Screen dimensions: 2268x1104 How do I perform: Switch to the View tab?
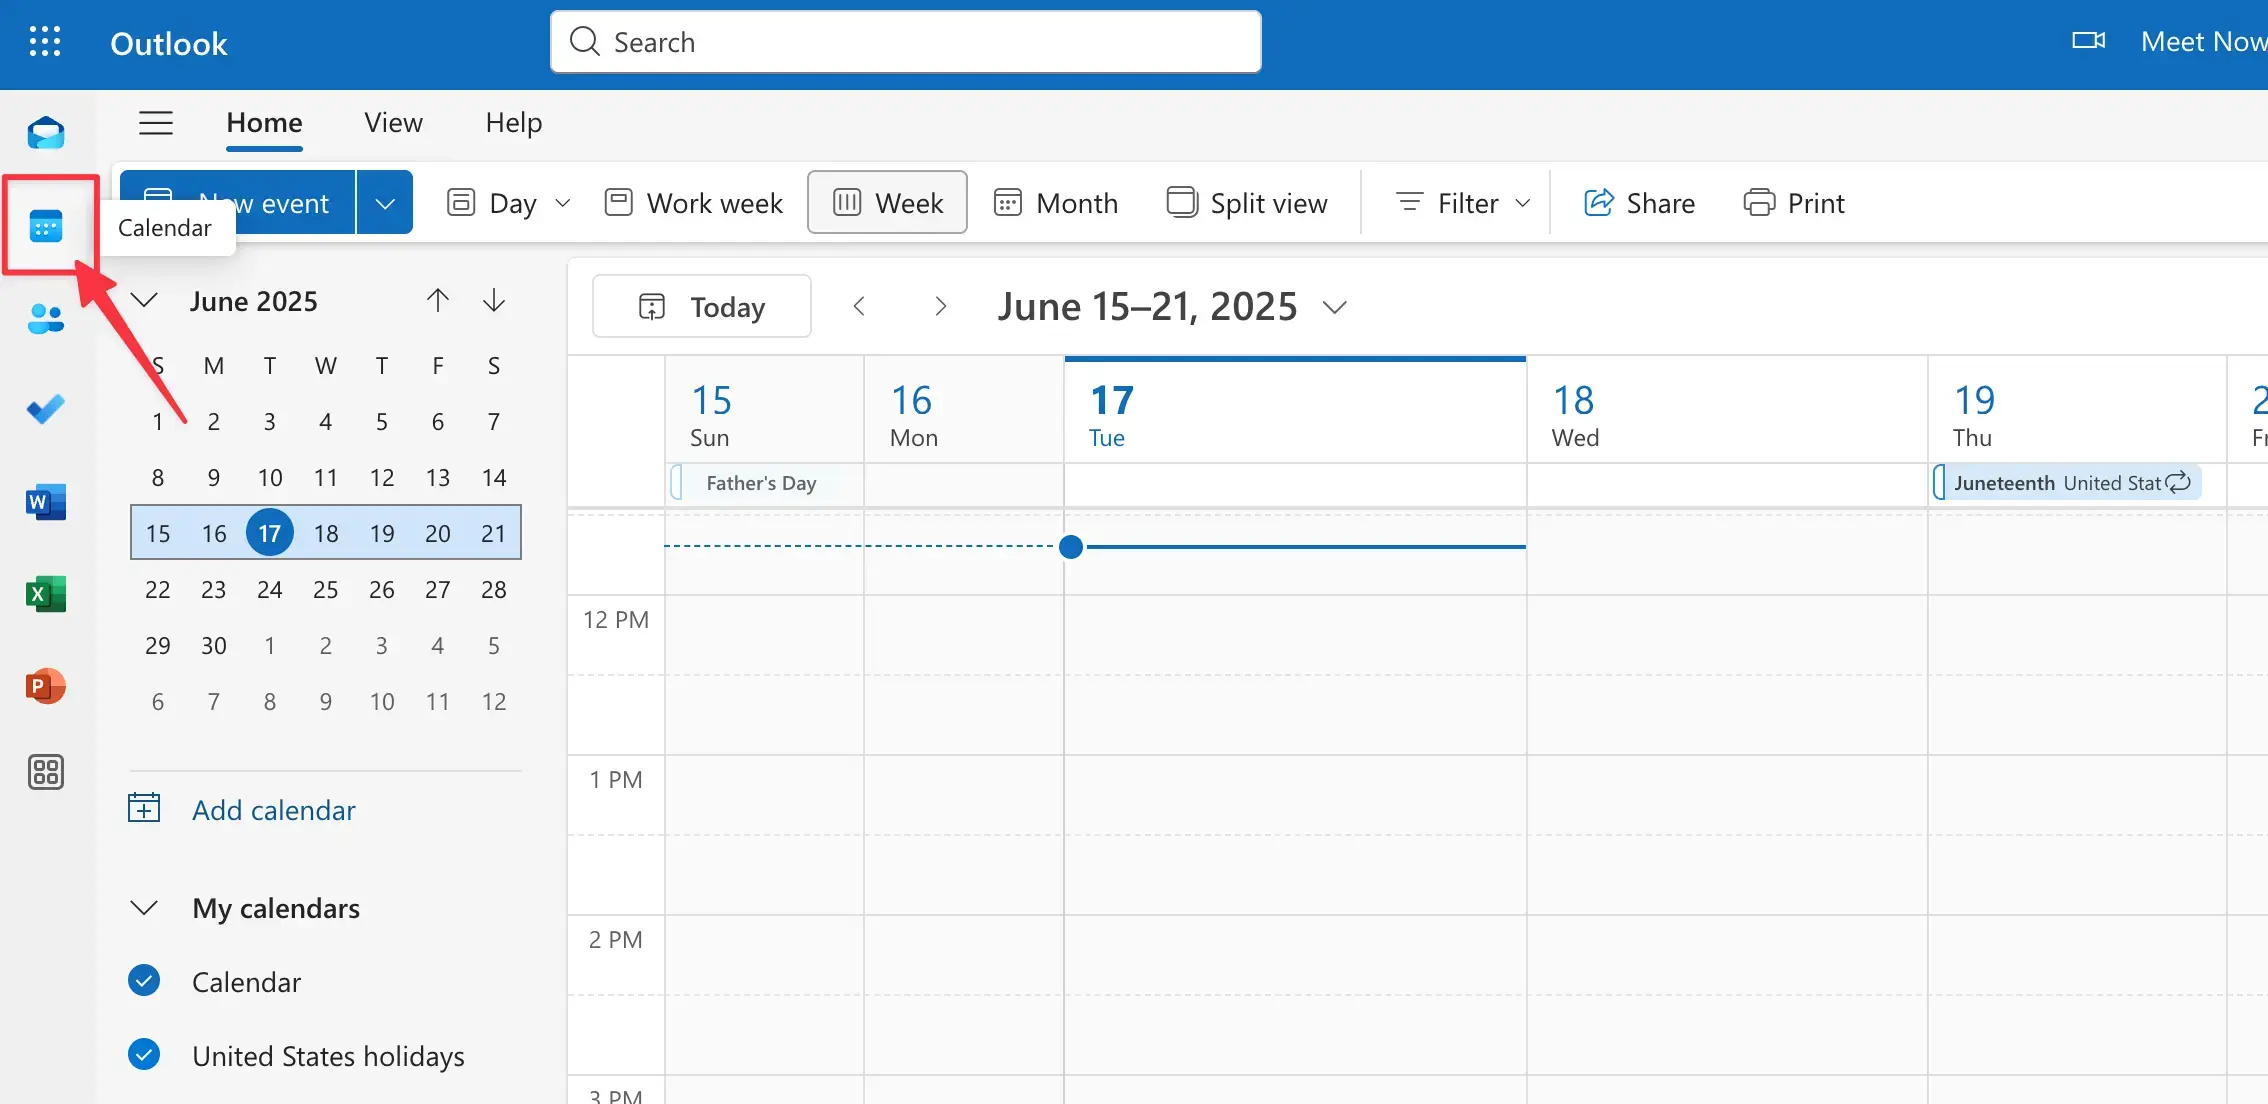[393, 123]
